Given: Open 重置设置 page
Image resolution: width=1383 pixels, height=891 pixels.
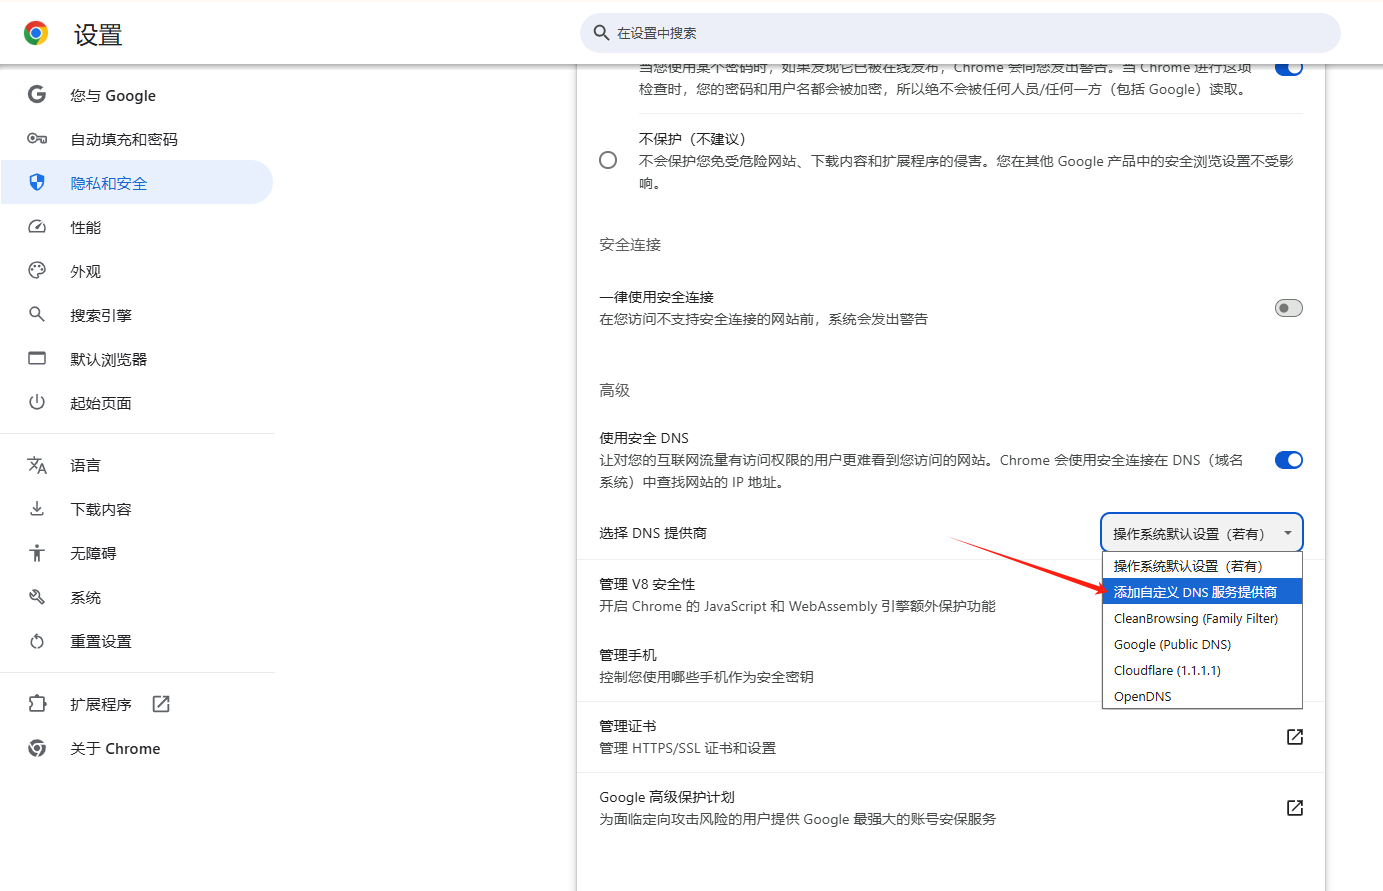Looking at the screenshot, I should [137, 641].
